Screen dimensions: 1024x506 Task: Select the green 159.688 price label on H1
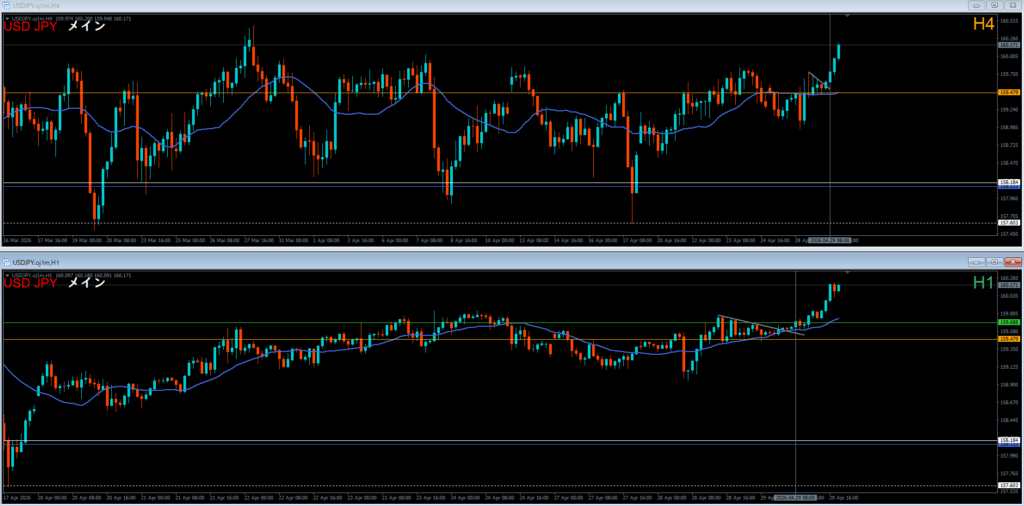click(1009, 323)
